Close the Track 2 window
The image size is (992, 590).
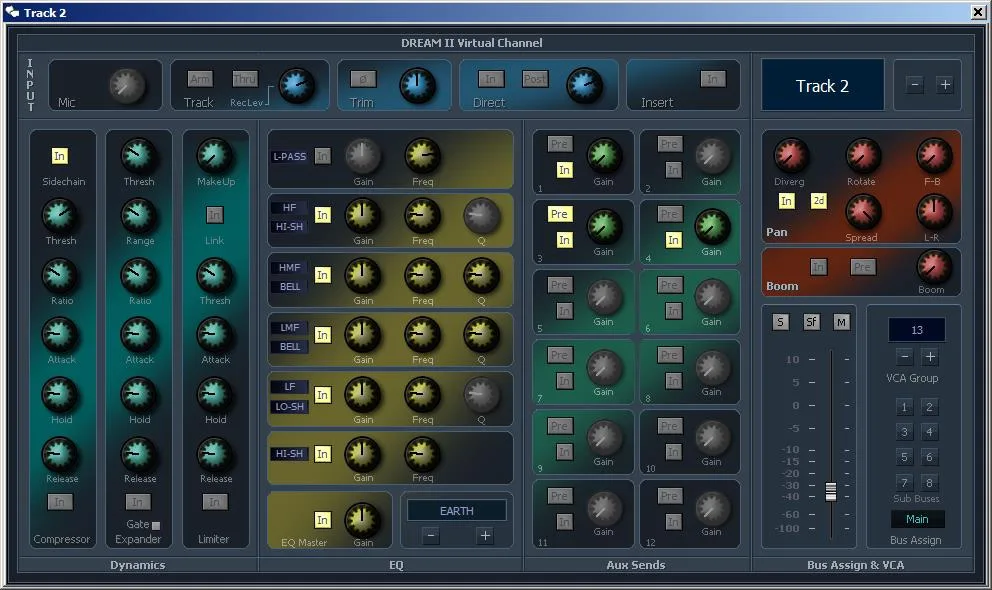click(977, 12)
